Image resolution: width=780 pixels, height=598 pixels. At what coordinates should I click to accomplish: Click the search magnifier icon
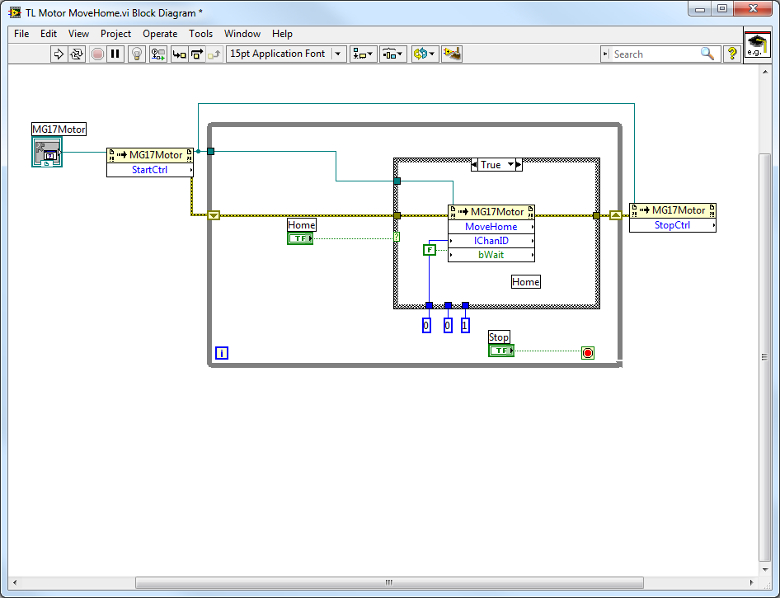[707, 54]
